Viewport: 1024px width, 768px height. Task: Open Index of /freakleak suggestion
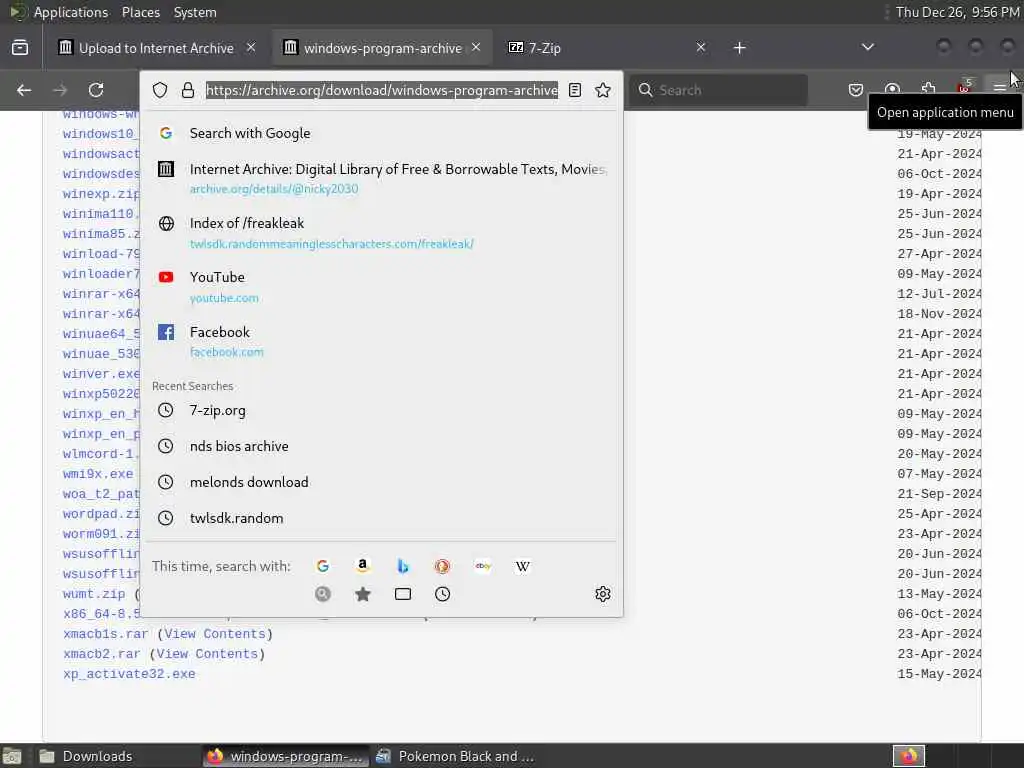click(x=381, y=233)
